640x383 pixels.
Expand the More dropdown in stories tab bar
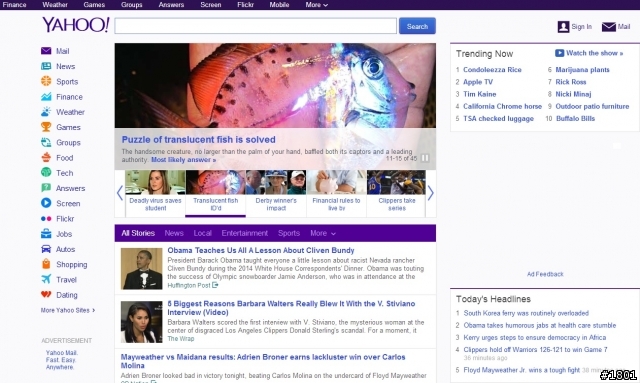(x=323, y=233)
